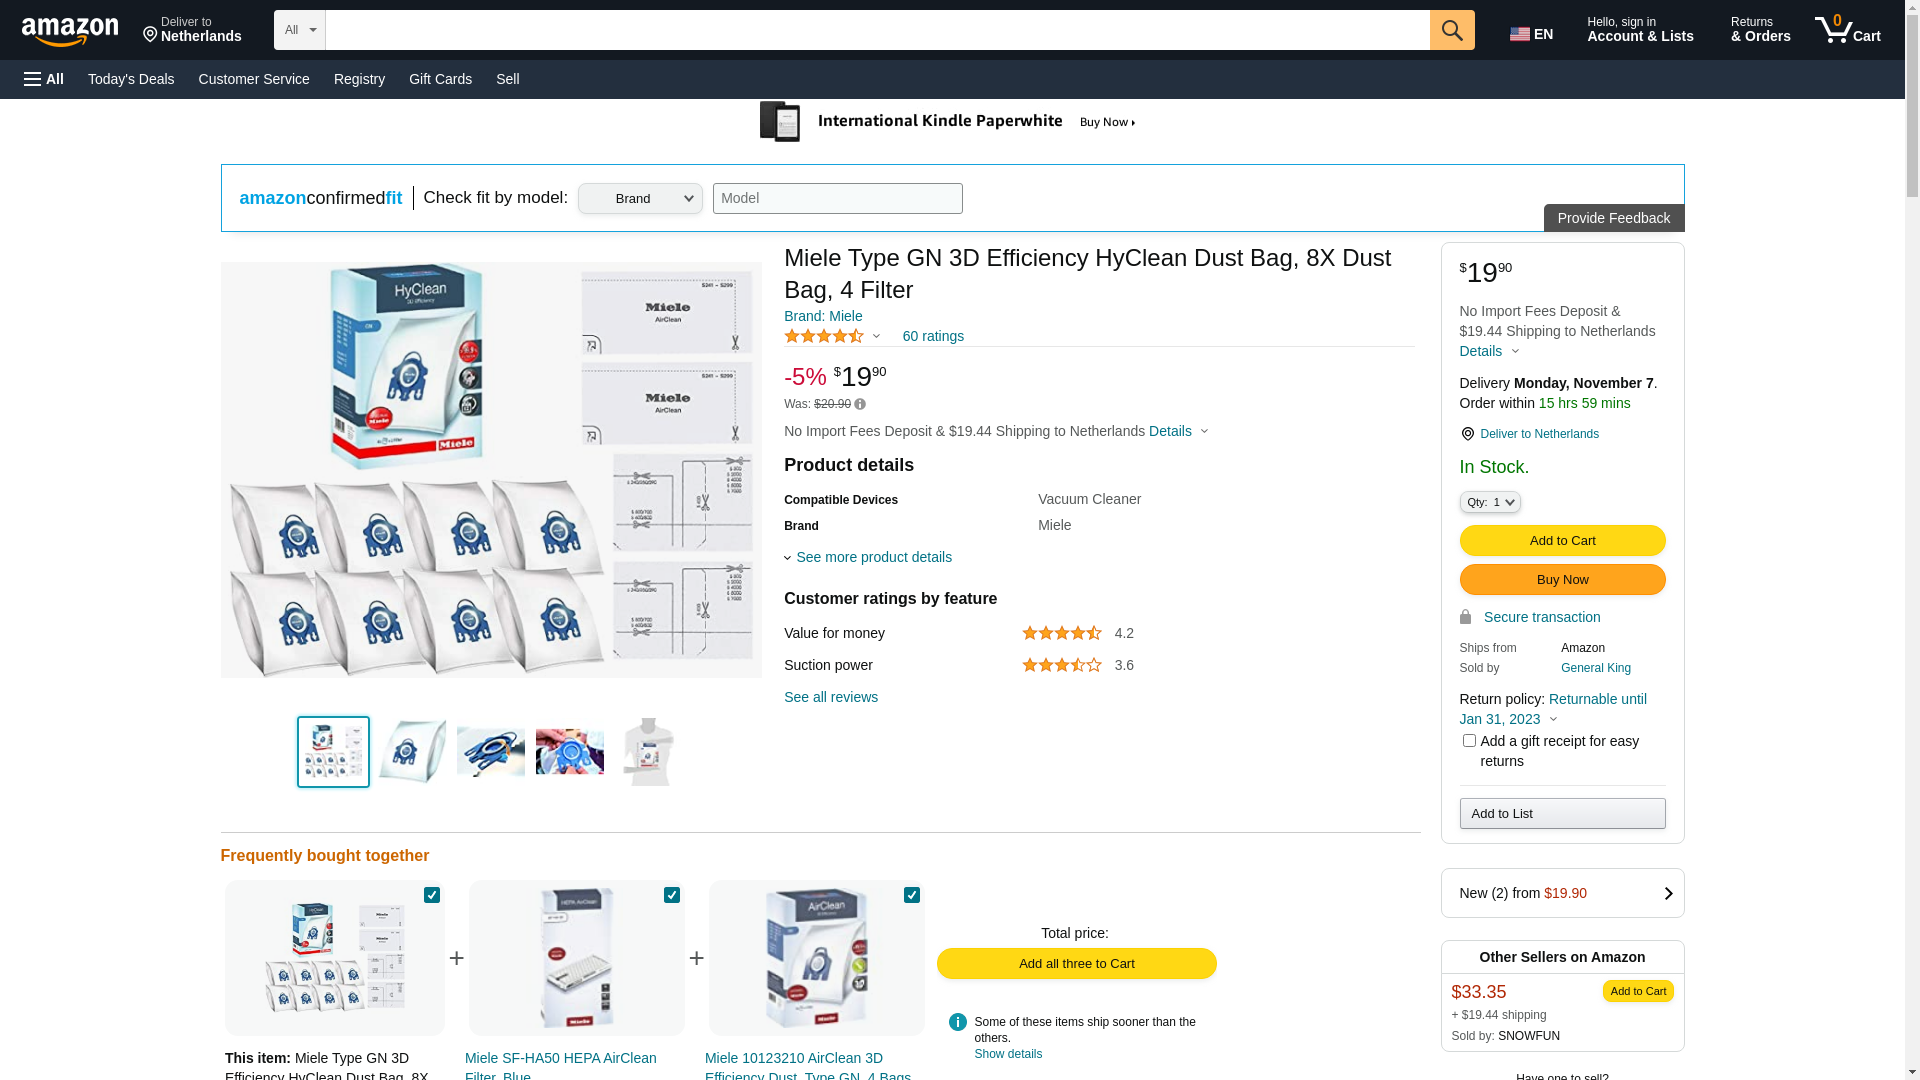This screenshot has width=1920, height=1080.
Task: Open the All hamburger menu
Action: coord(44,79)
